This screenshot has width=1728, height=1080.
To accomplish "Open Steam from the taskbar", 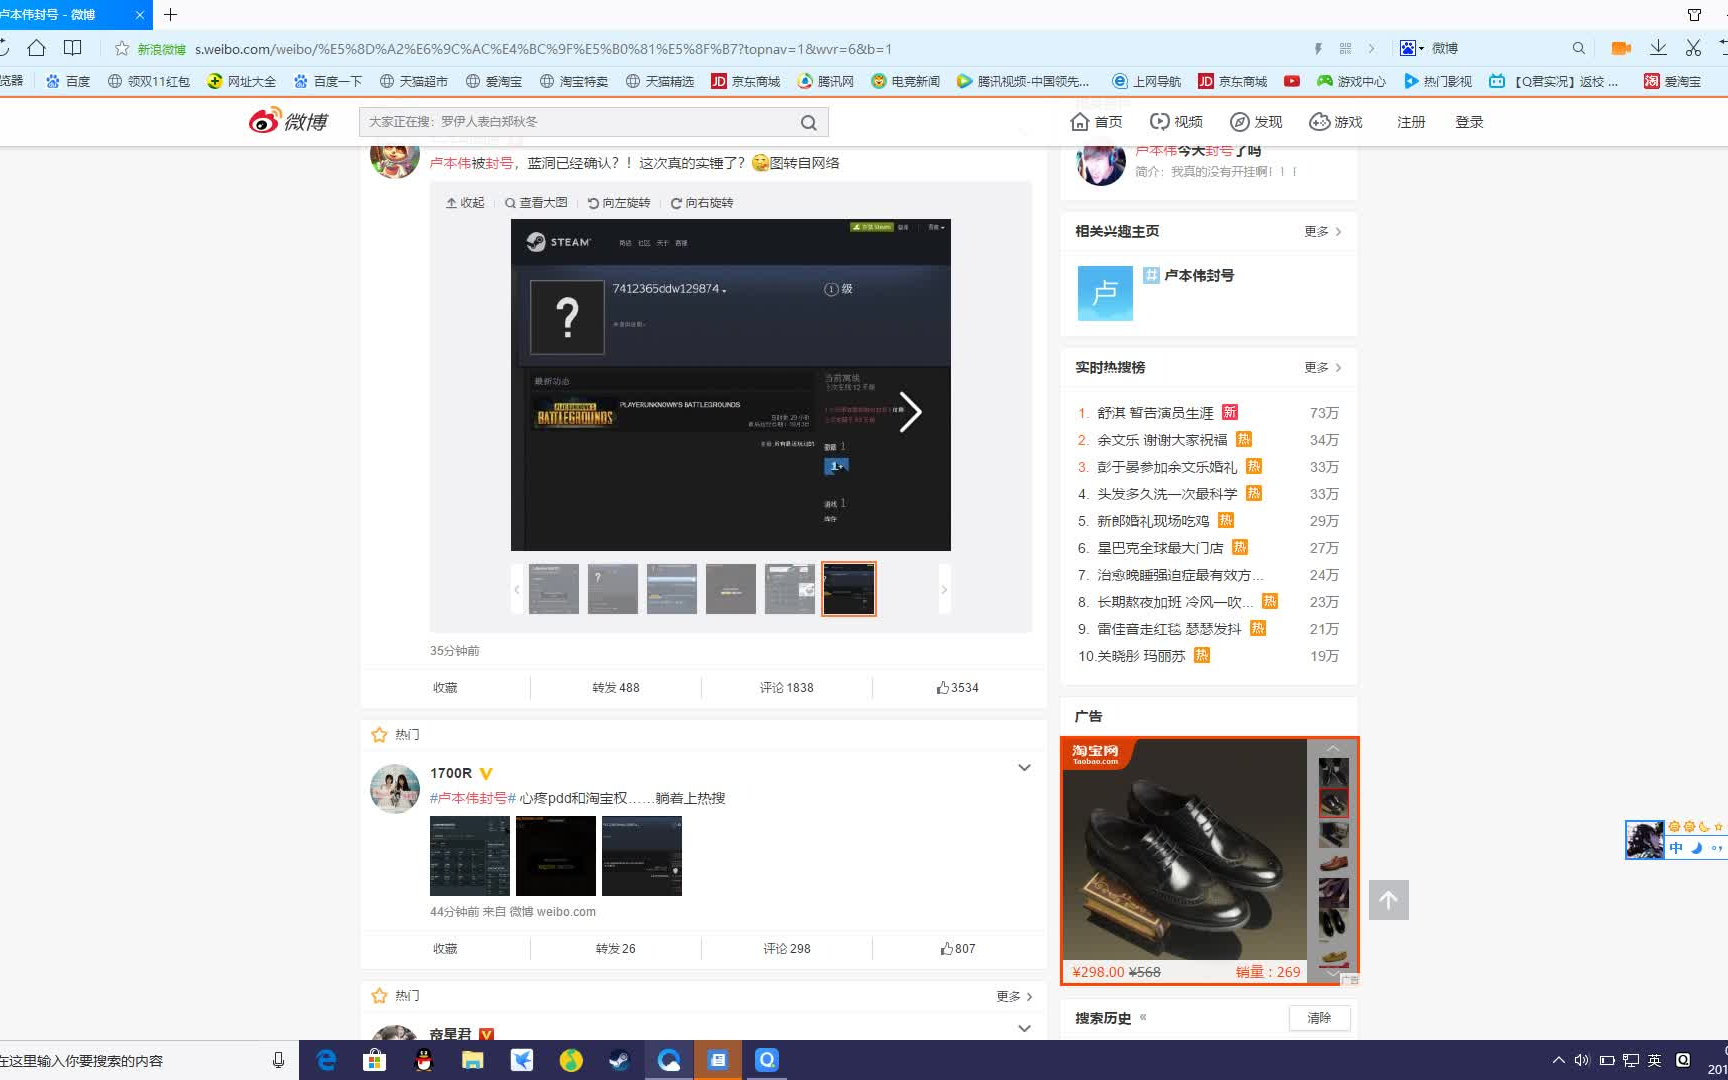I will 620,1060.
